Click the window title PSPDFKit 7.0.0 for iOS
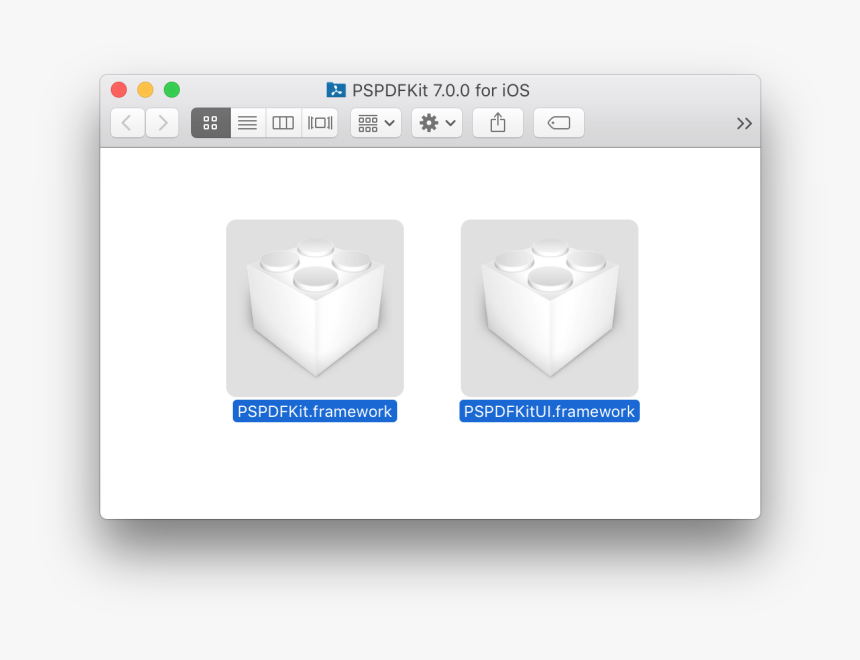Viewport: 860px width, 660px height. (440, 90)
